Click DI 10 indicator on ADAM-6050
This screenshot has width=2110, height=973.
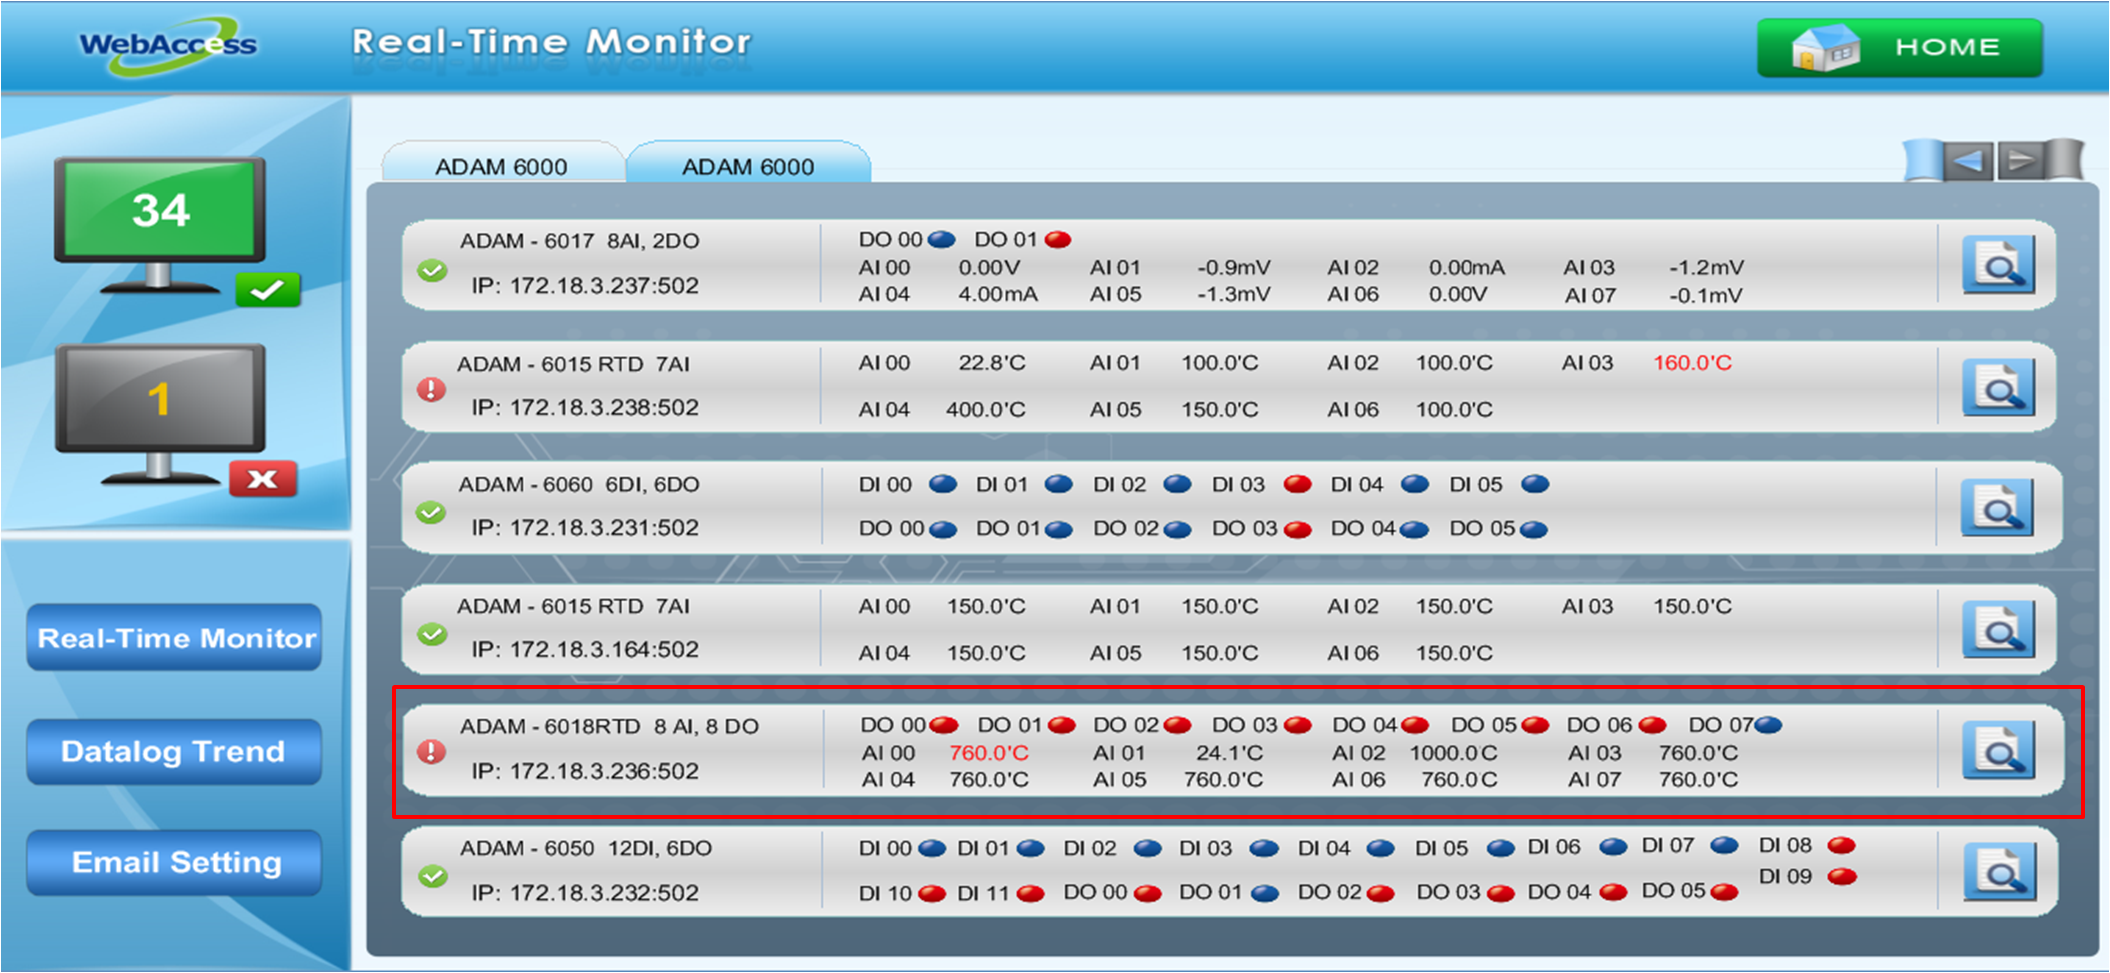click(932, 893)
